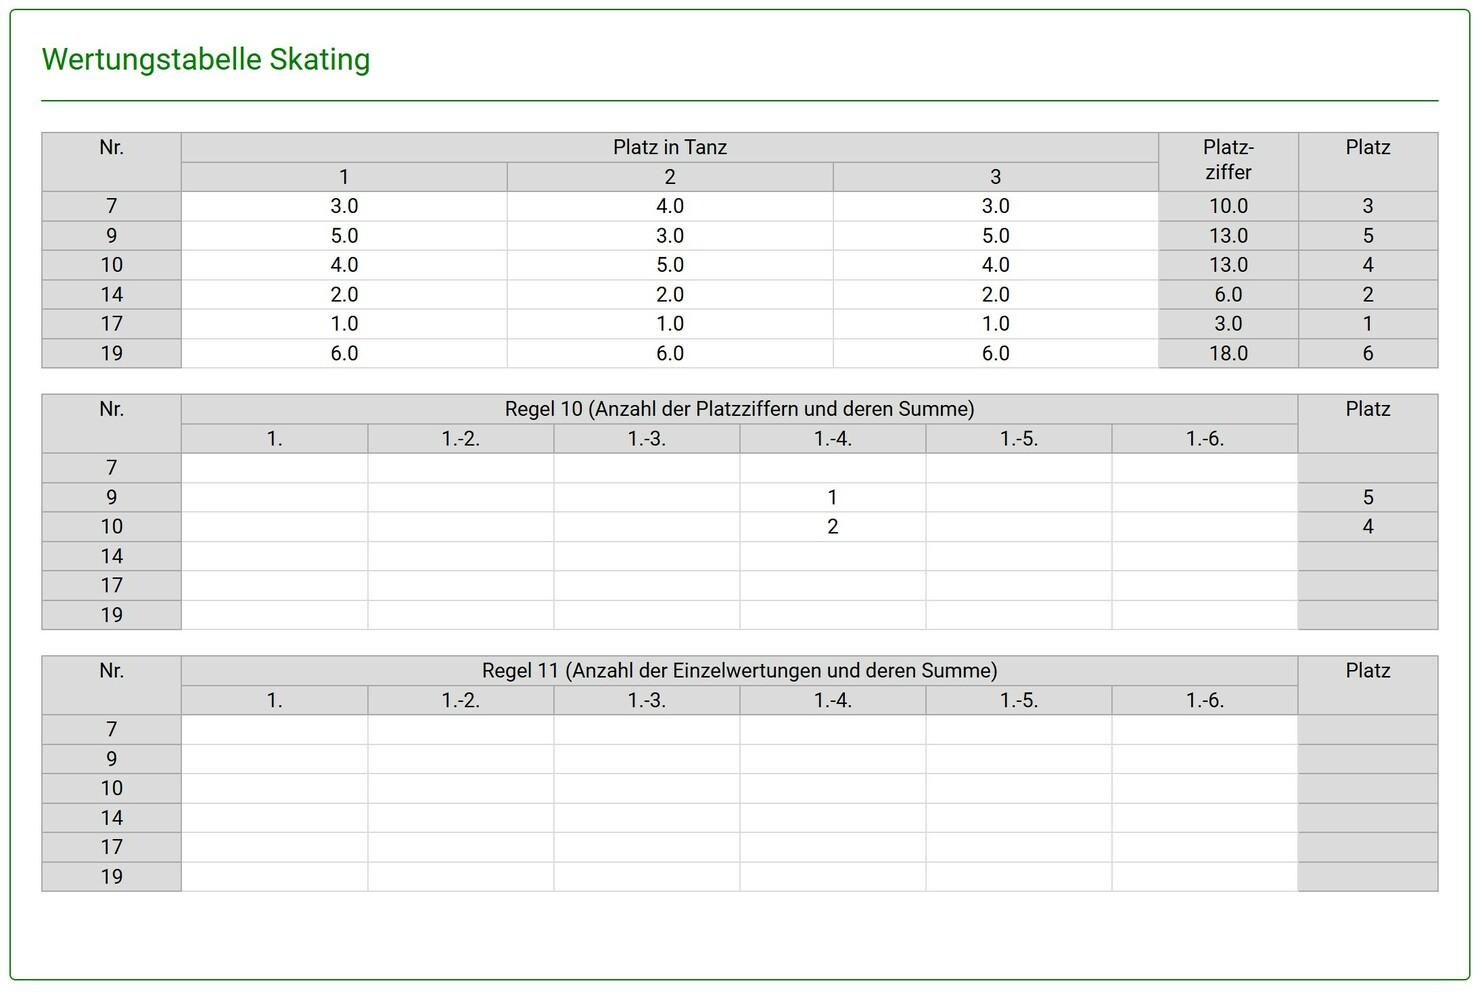Image resolution: width=1482 pixels, height=998 pixels.
Task: Select the Regel 11 table header
Action: (x=739, y=671)
